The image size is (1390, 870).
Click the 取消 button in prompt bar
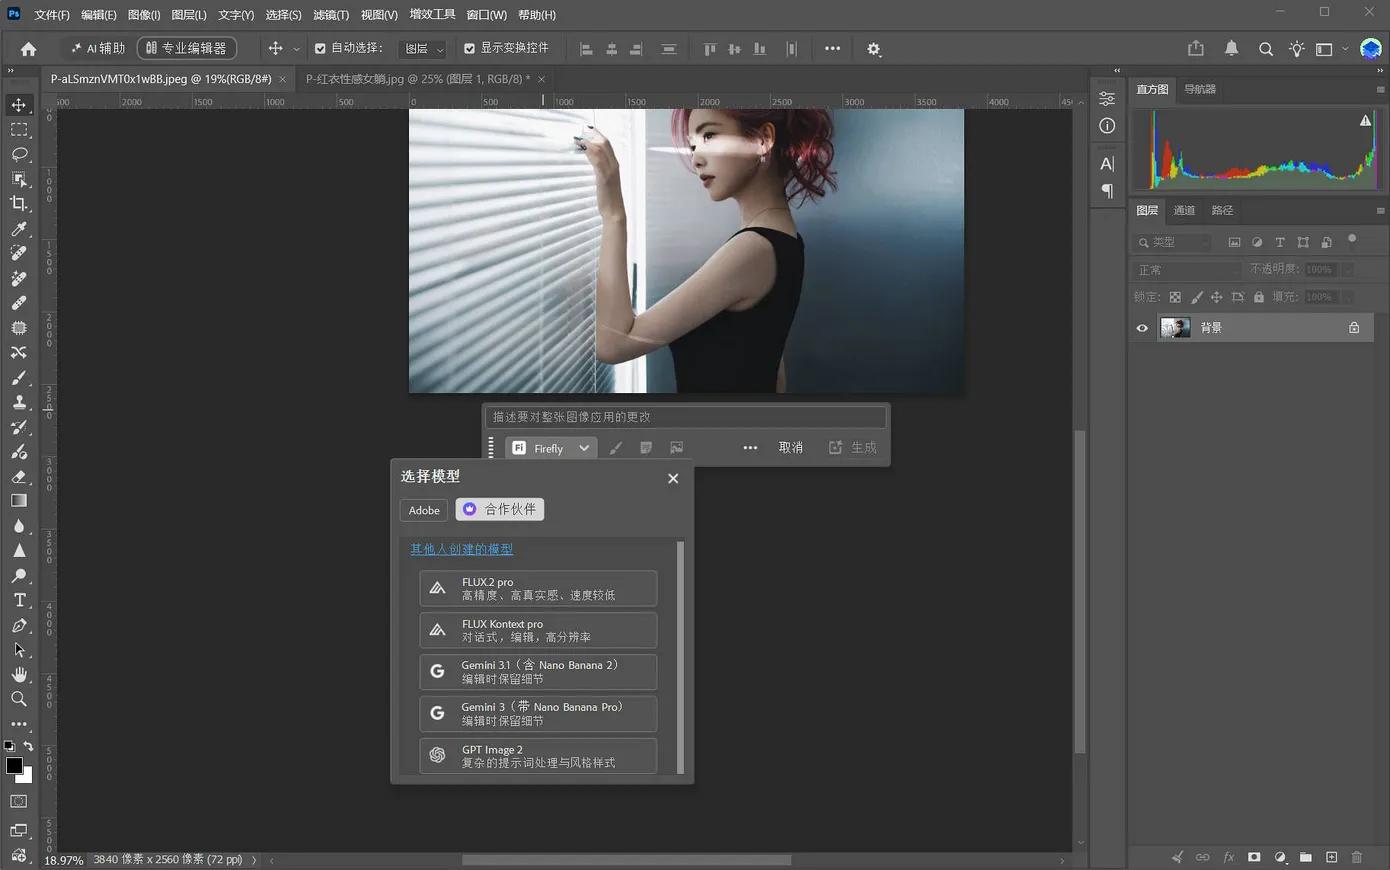tap(791, 448)
